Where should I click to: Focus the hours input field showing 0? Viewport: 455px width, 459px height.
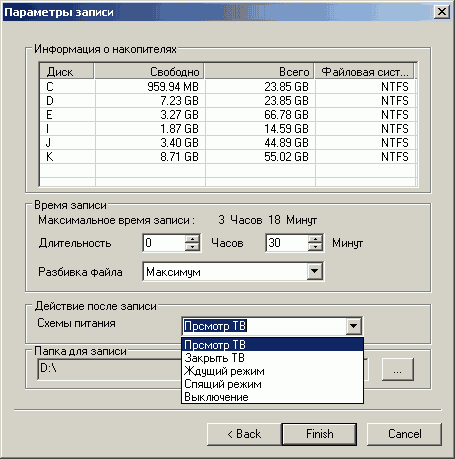tap(164, 243)
